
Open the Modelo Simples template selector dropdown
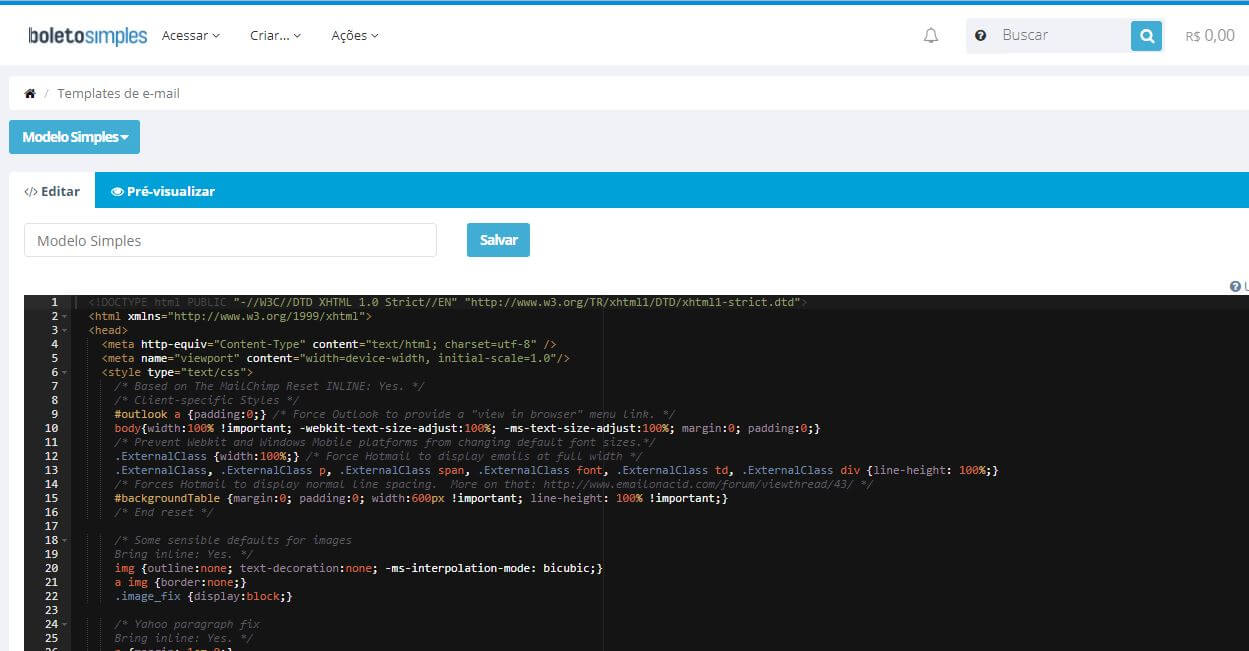point(74,137)
